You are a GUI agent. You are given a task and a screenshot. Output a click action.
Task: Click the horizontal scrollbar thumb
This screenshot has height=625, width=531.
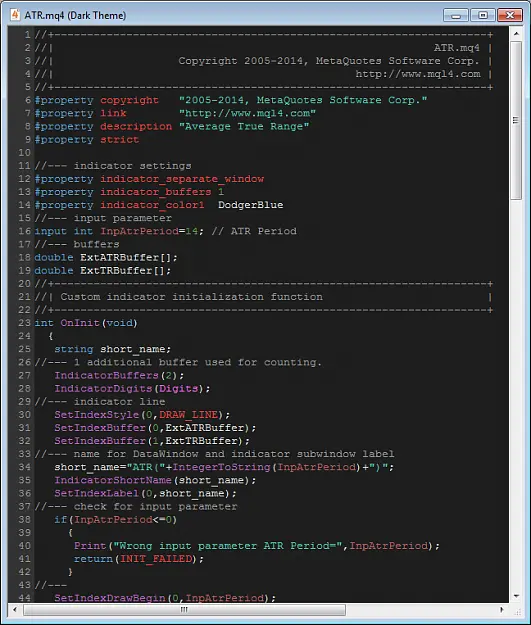[x=184, y=610]
